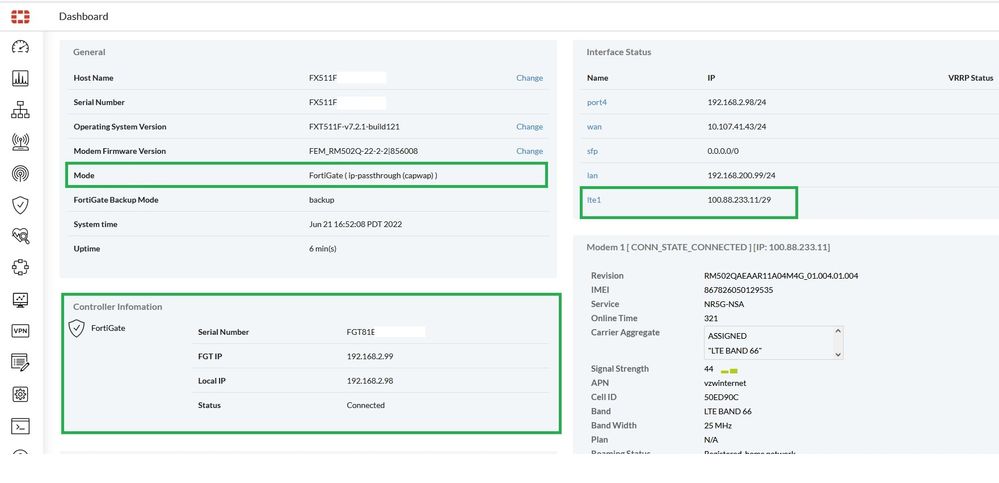The image size is (999, 483).
Task: Click the wan IP 10.107.41.43/24
Action: click(x=737, y=127)
